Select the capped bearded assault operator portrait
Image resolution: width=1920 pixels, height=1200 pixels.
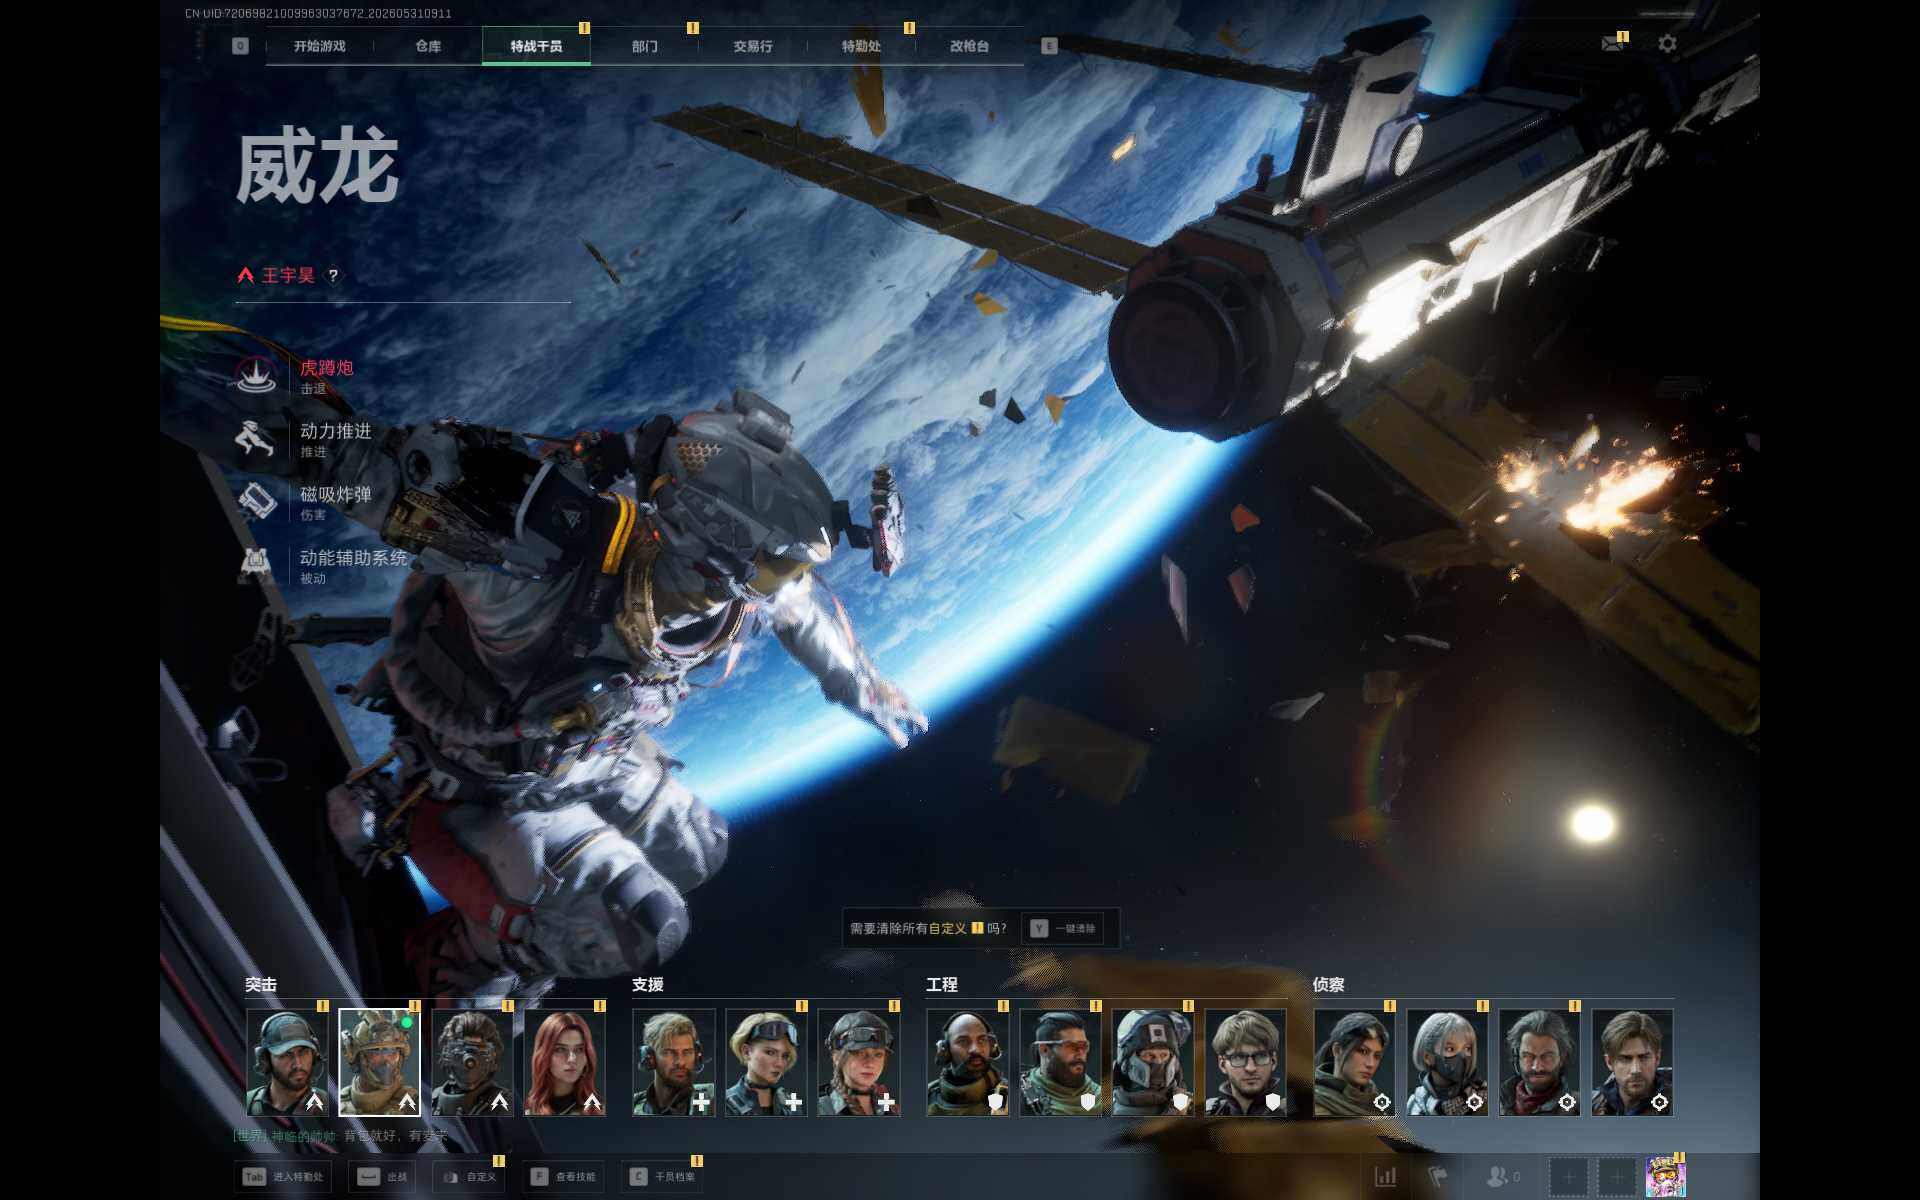click(x=287, y=1062)
